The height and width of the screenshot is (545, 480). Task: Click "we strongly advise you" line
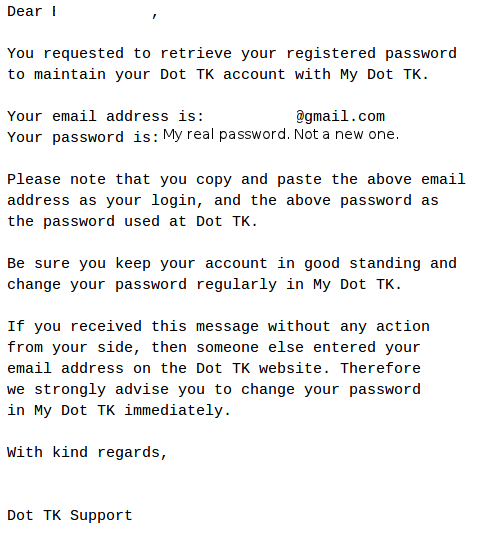214,390
